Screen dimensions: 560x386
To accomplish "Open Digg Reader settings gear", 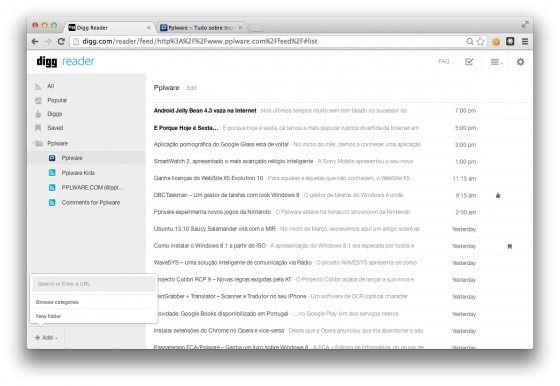I will pos(520,62).
